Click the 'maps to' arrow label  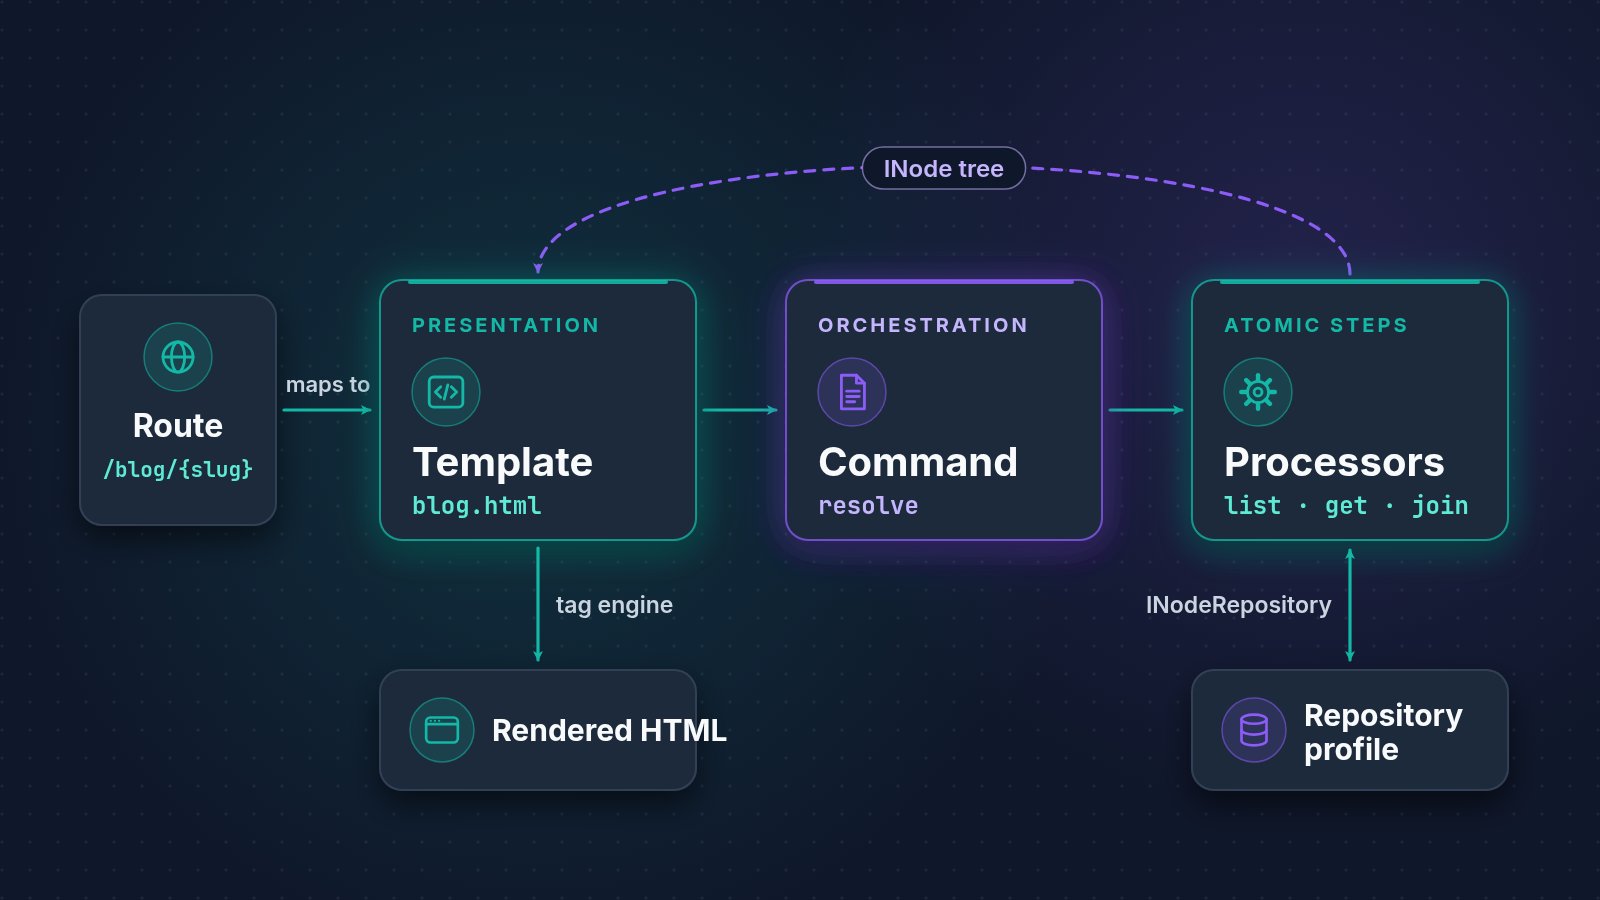pos(328,385)
